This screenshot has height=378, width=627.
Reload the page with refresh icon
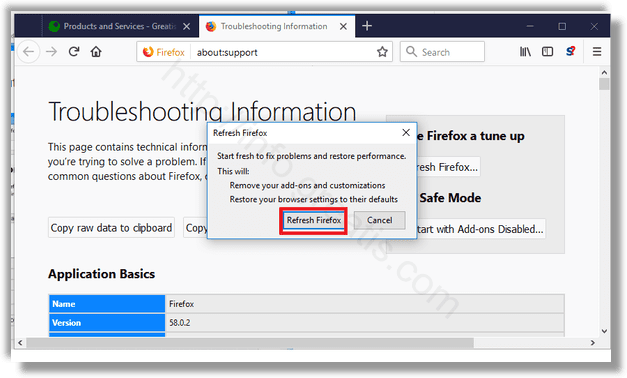pos(74,52)
